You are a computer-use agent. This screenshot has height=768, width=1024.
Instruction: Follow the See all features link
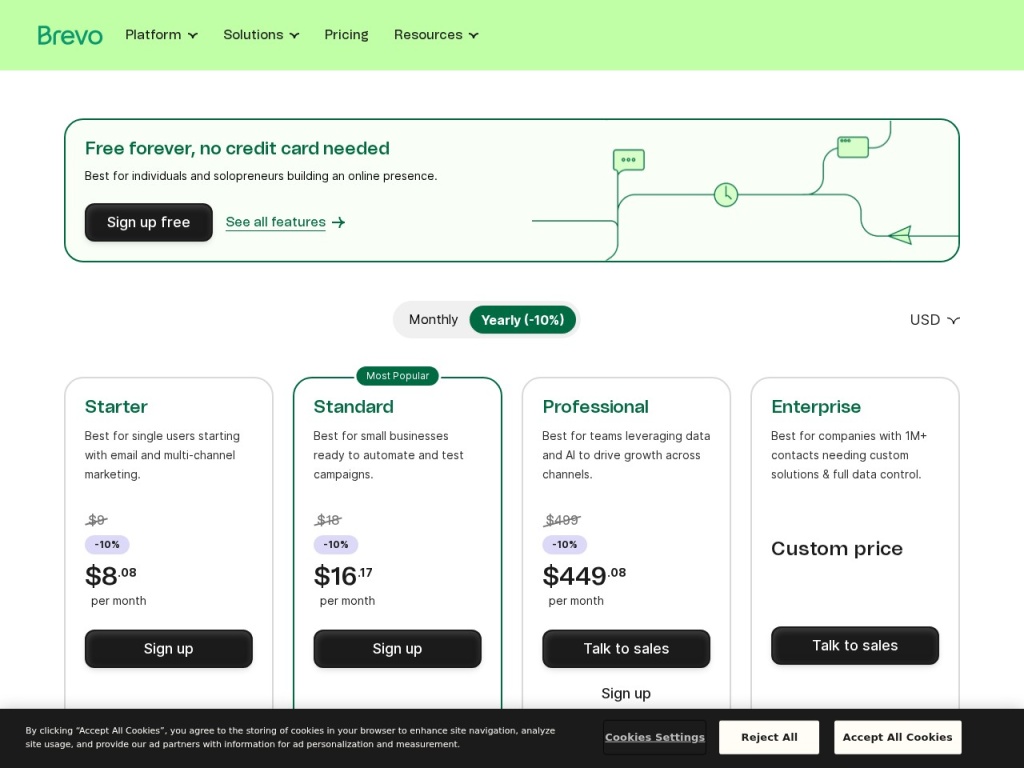(x=276, y=222)
